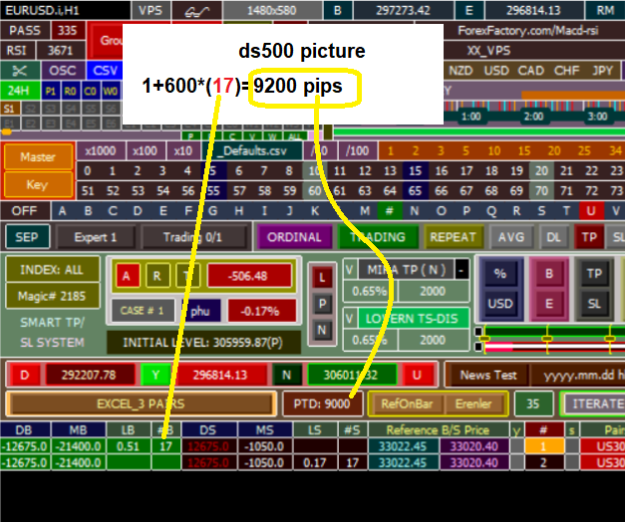Click the red A button beside R

(126, 276)
